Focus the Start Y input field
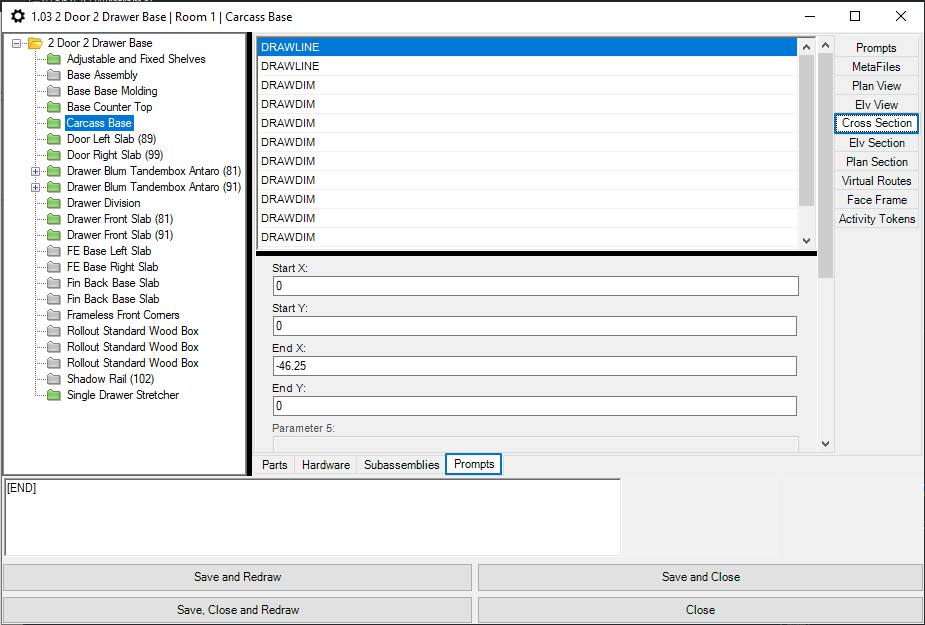This screenshot has width=925, height=625. click(x=534, y=326)
